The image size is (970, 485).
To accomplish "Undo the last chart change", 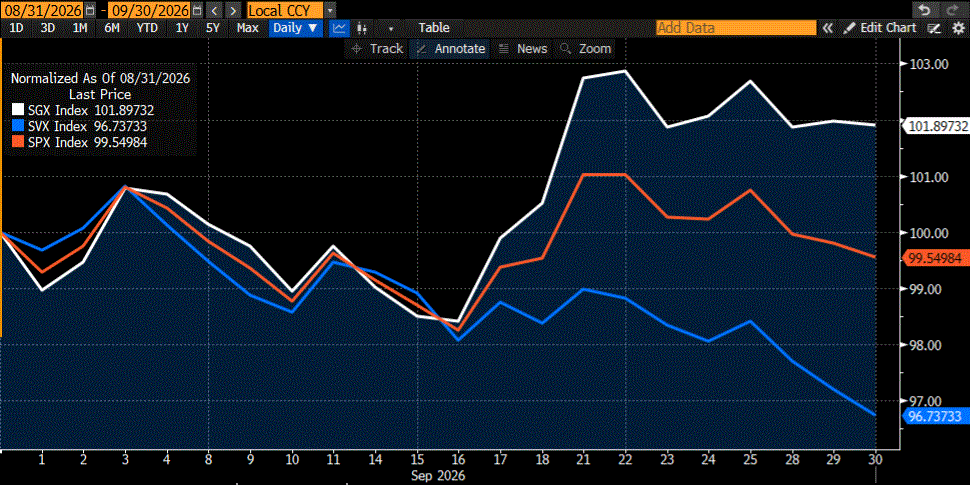I will tap(924, 10).
